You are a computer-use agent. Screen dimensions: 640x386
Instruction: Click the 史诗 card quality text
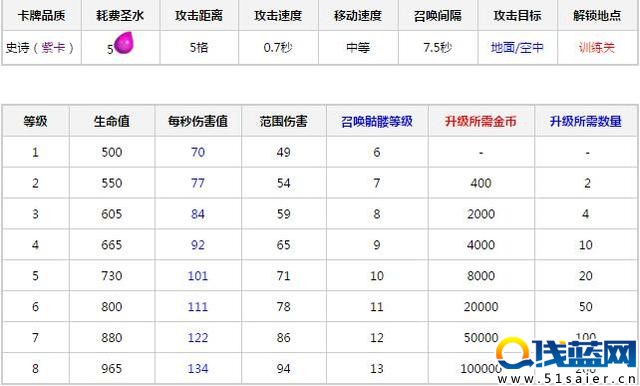17,48
